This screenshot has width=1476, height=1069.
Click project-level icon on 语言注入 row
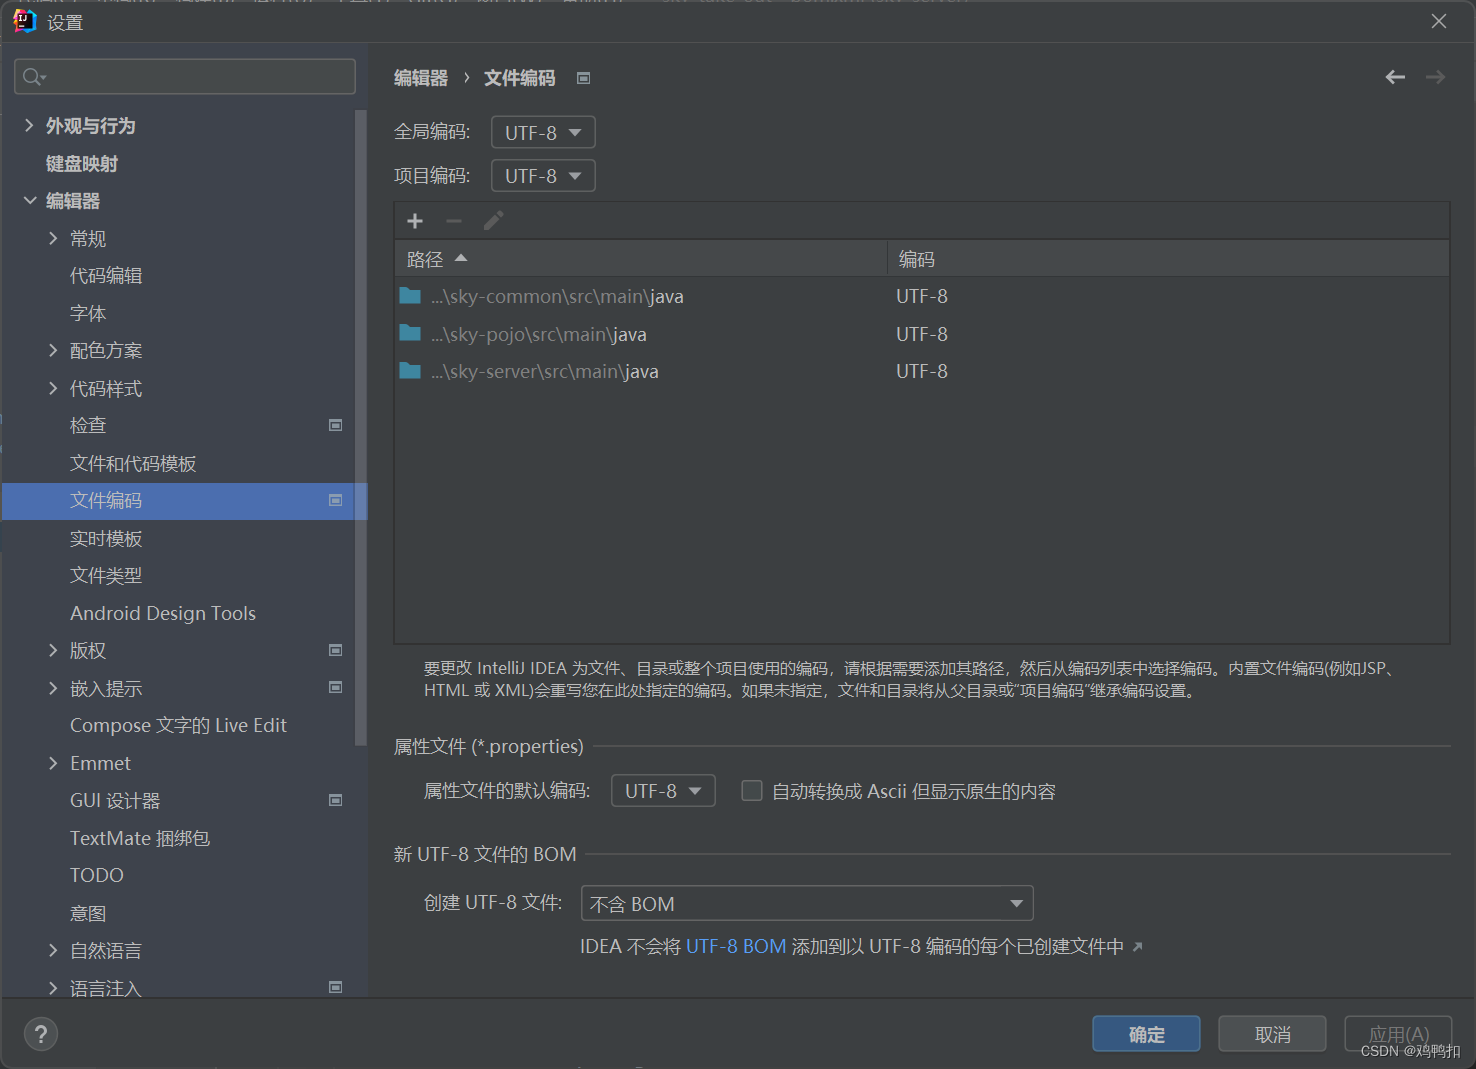coord(336,987)
